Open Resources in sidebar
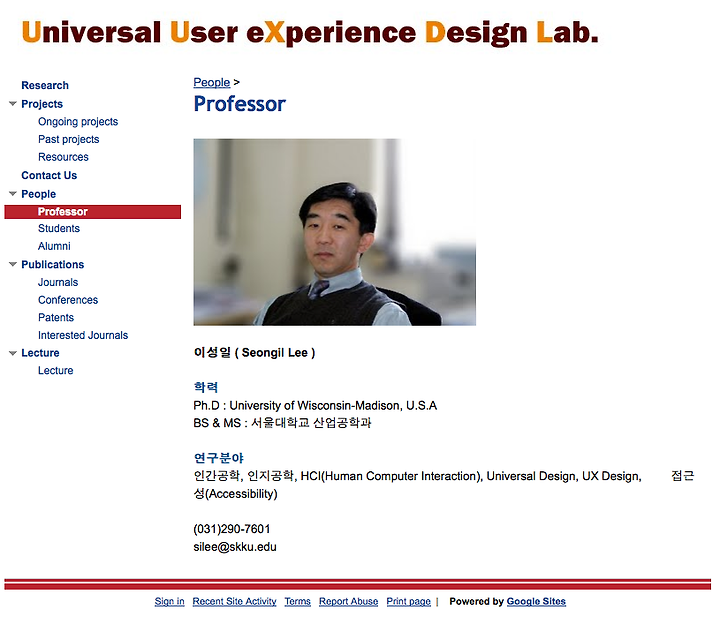 63,157
